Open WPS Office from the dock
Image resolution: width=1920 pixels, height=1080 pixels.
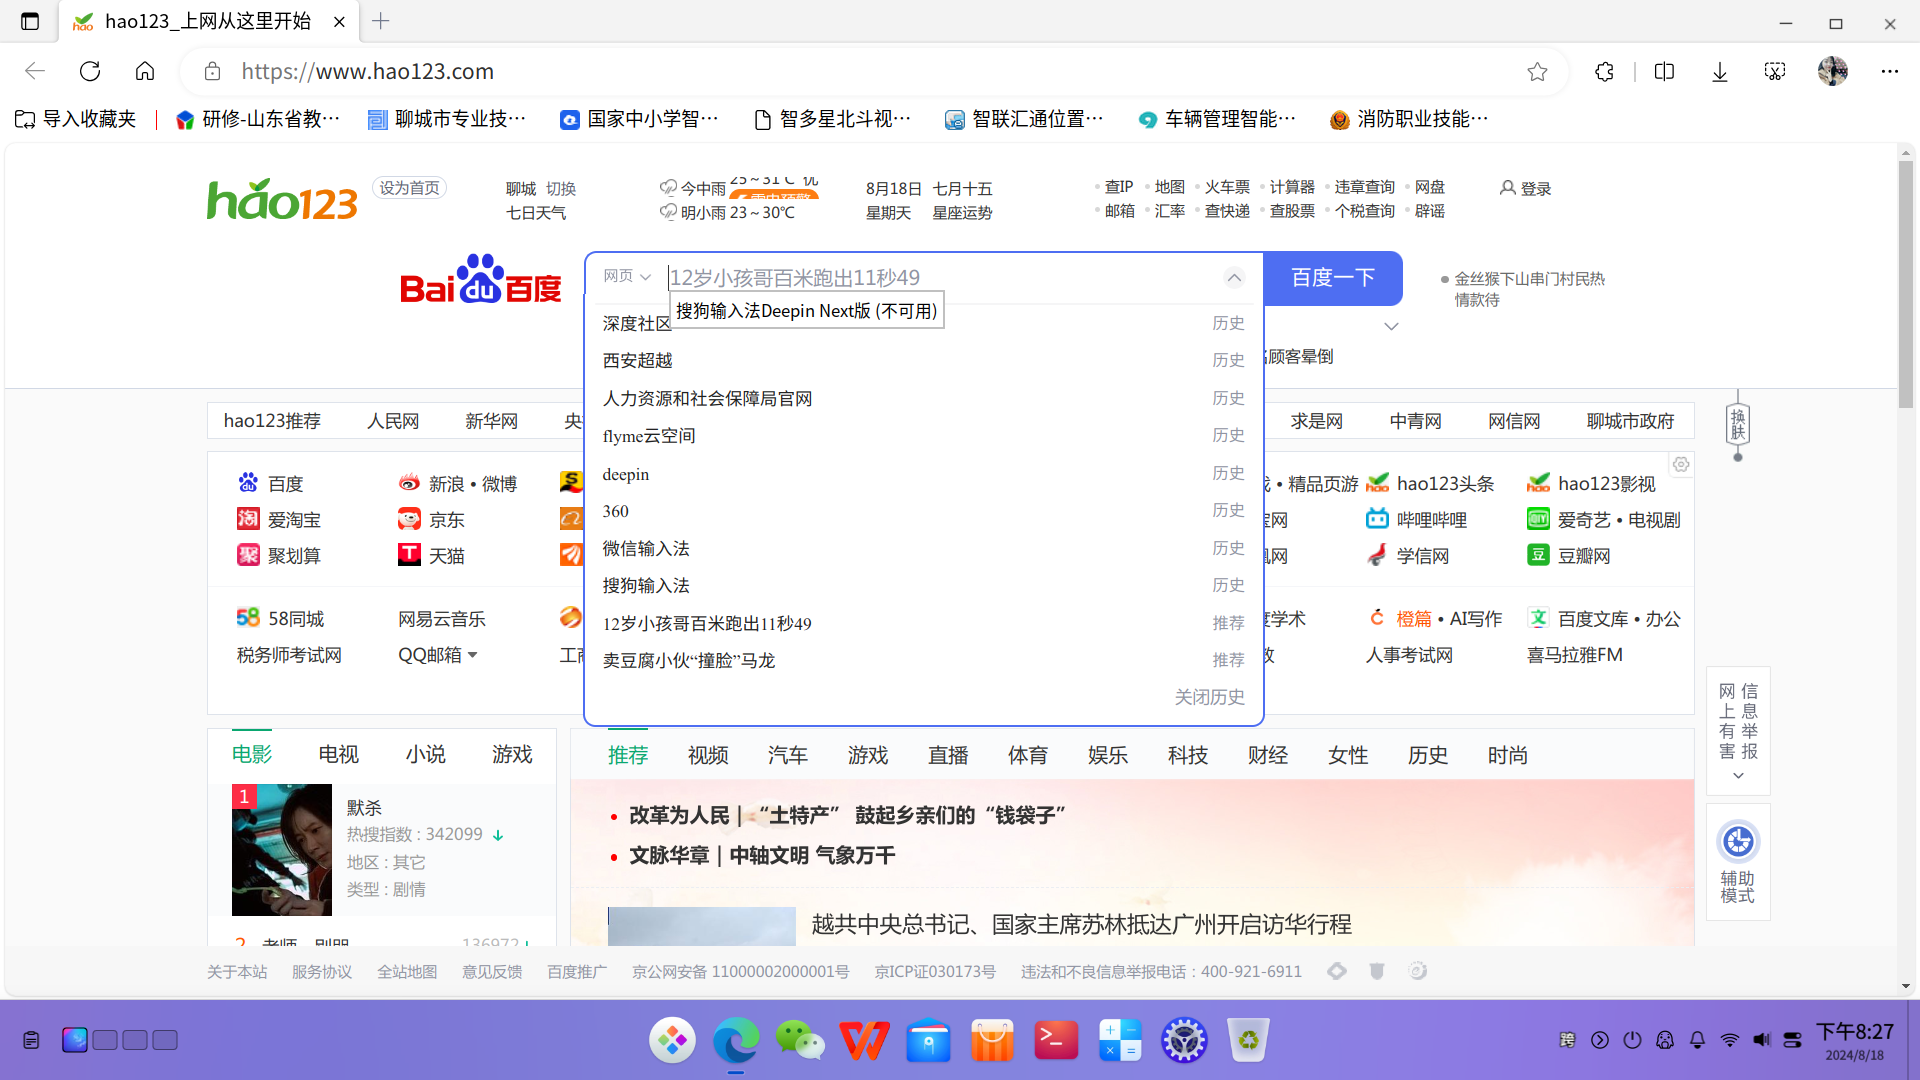[x=864, y=1041]
